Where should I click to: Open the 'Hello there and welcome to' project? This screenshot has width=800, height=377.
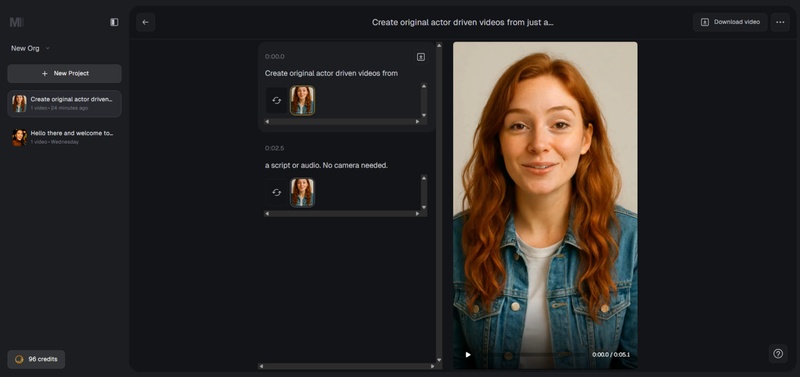tap(64, 137)
